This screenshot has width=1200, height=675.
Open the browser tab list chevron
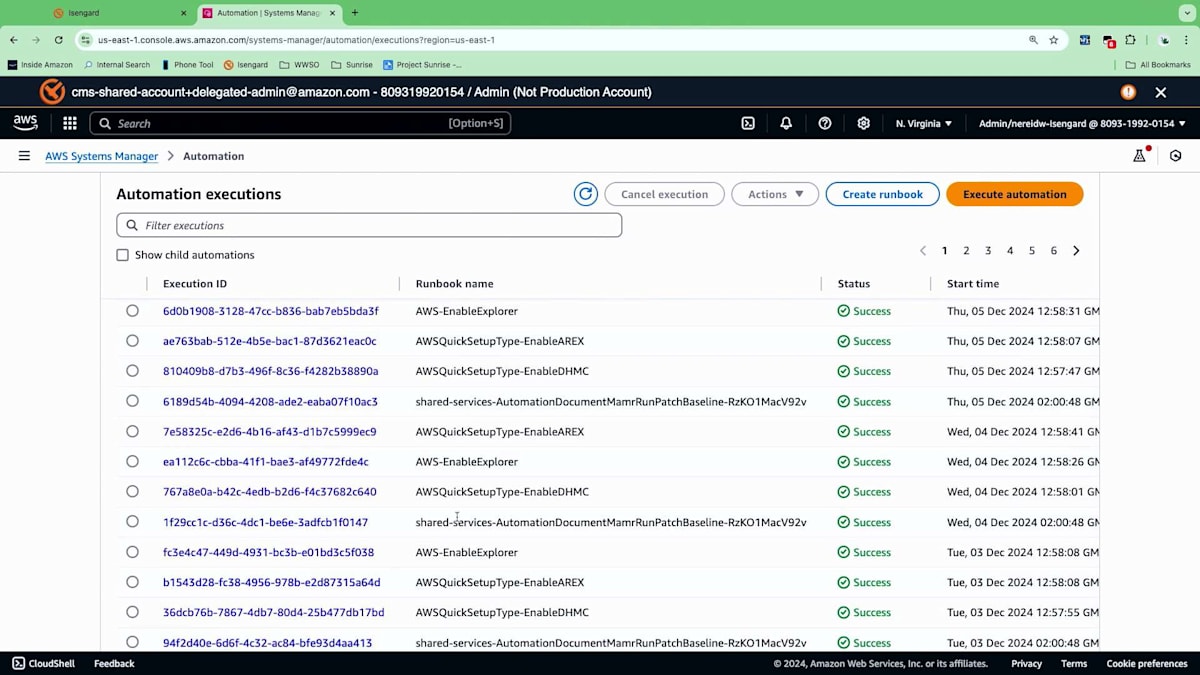point(1187,13)
